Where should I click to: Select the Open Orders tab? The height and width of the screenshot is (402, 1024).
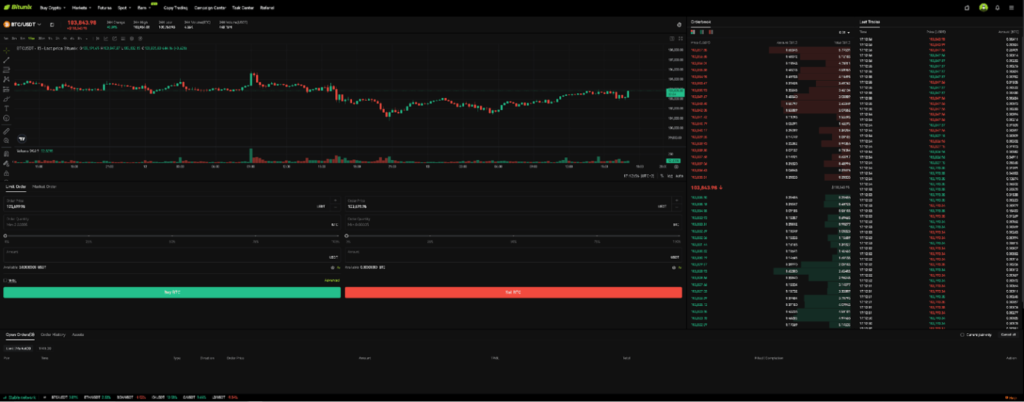[20, 334]
